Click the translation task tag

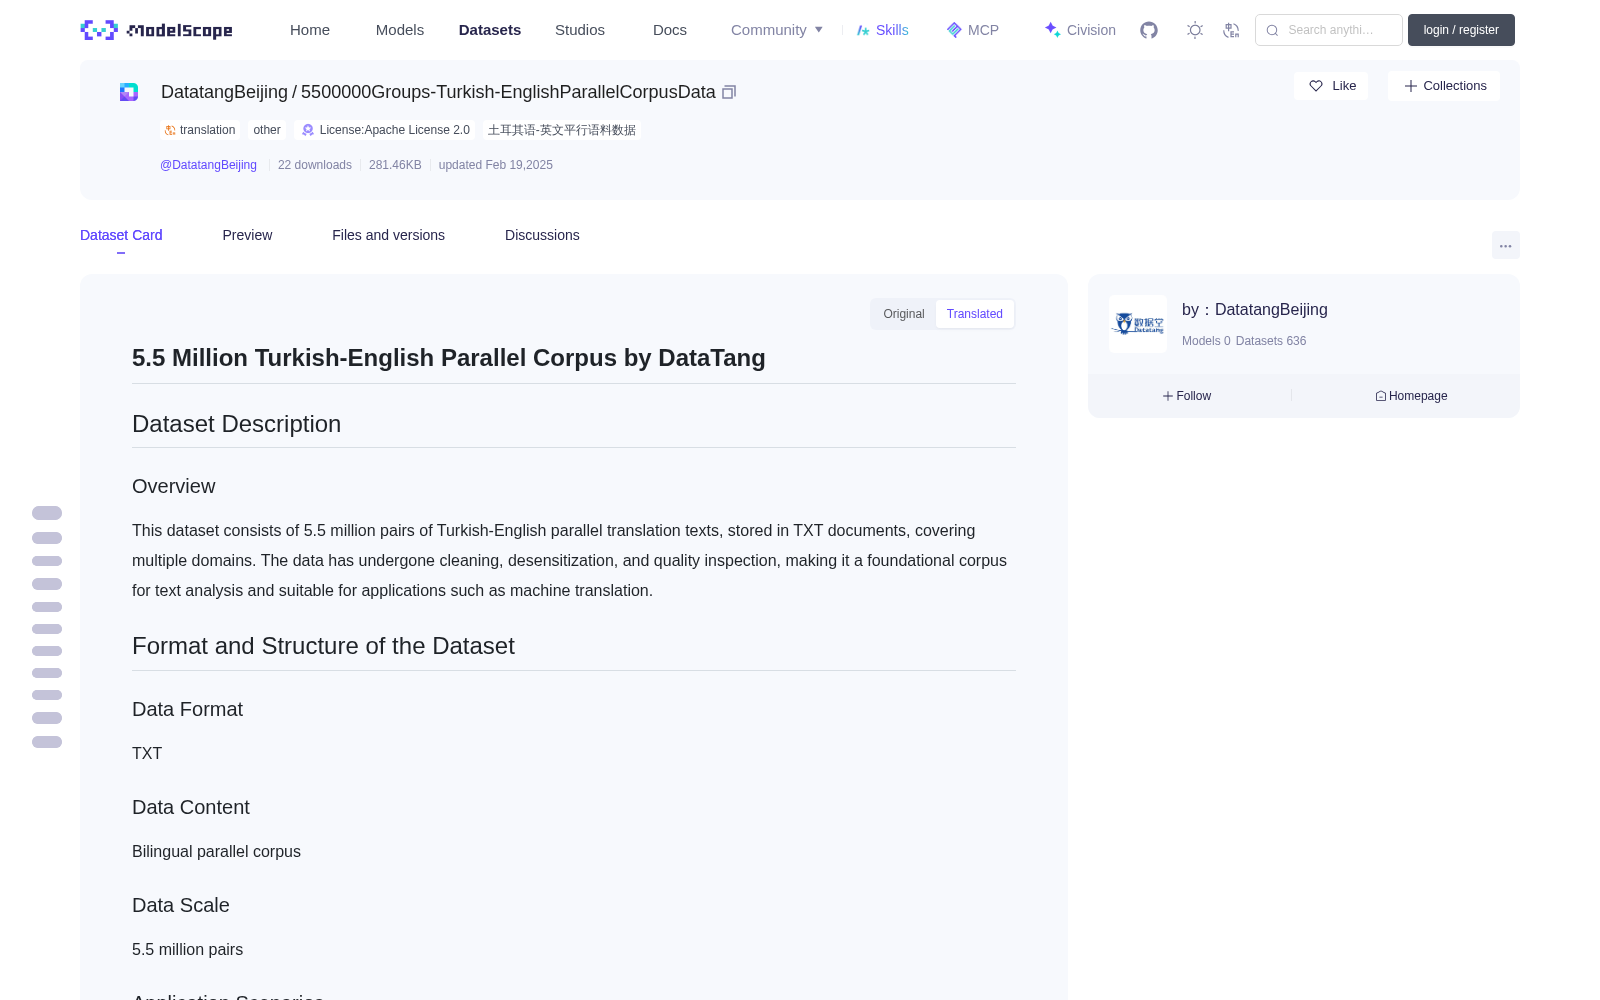(200, 130)
